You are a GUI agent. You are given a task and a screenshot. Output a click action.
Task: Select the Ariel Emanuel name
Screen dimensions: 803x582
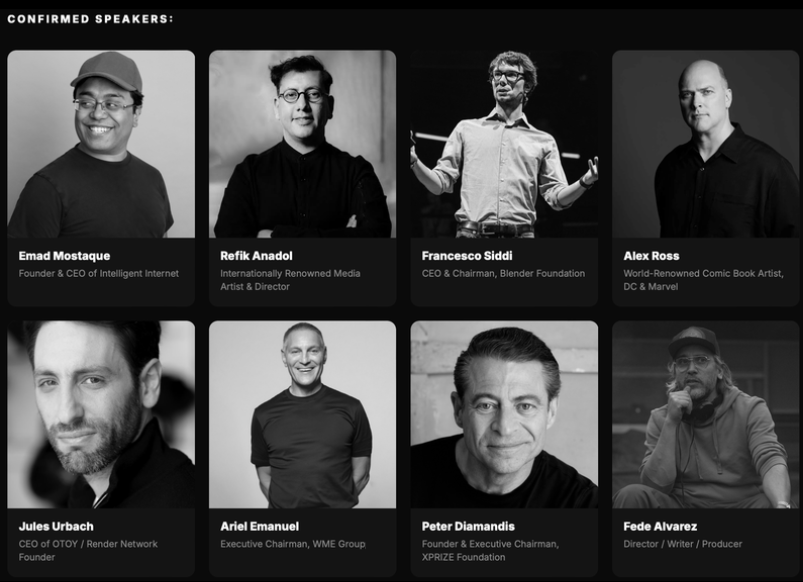(x=260, y=526)
